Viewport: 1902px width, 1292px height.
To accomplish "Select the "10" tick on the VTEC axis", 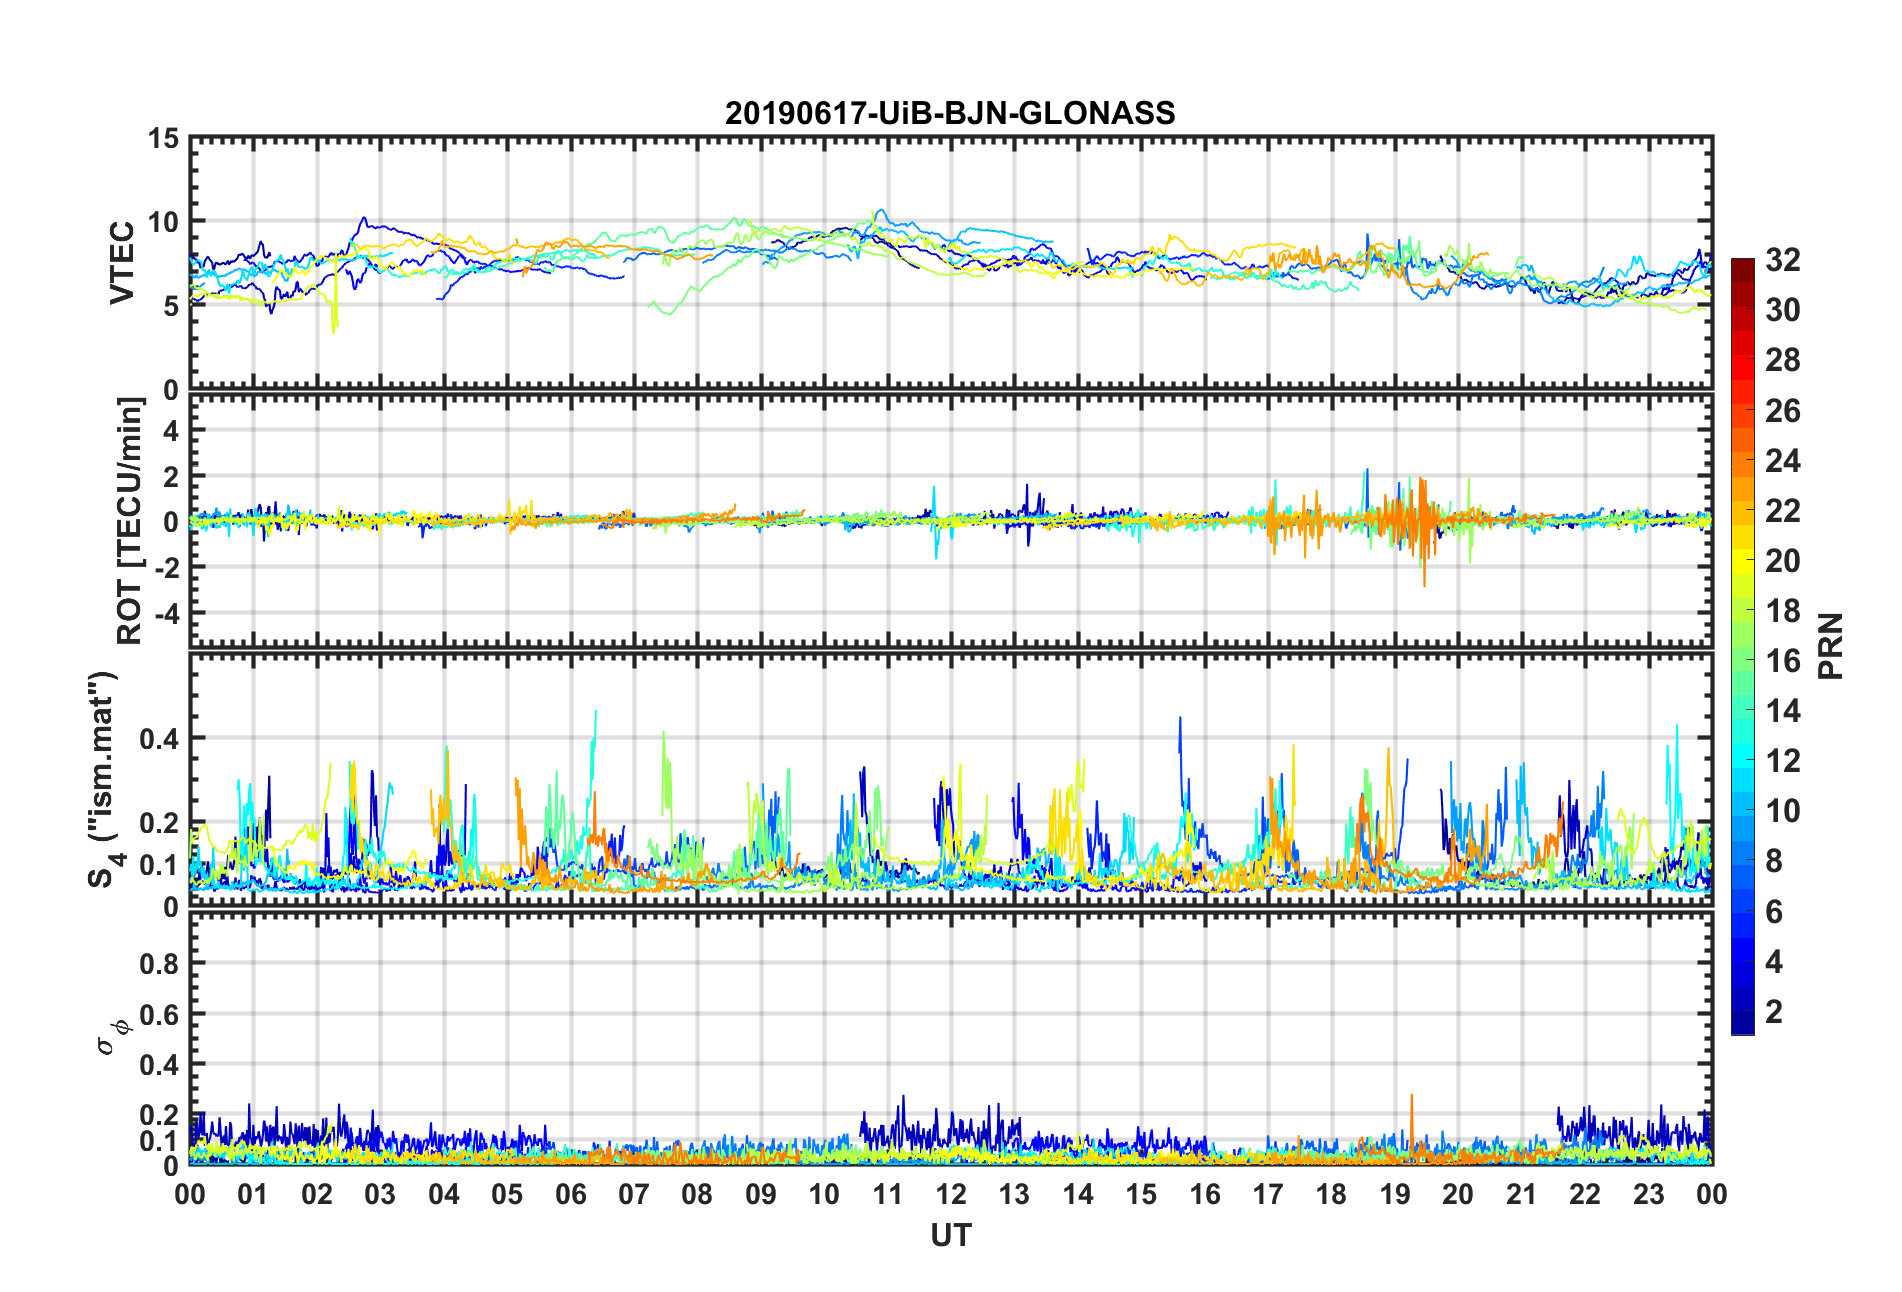I will (163, 222).
